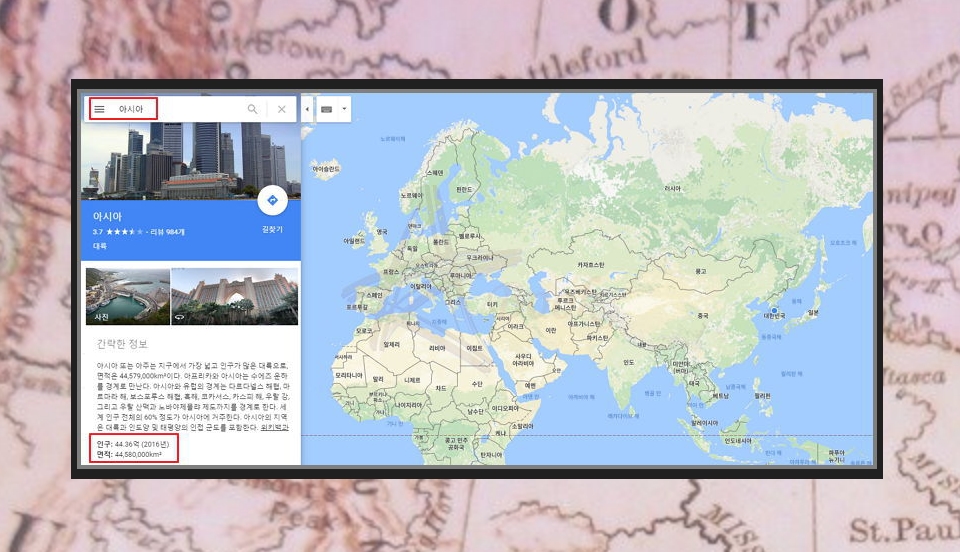Screen dimensions: 960x552
Task: Expand the input tools dropdown arrow
Action: pos(344,109)
